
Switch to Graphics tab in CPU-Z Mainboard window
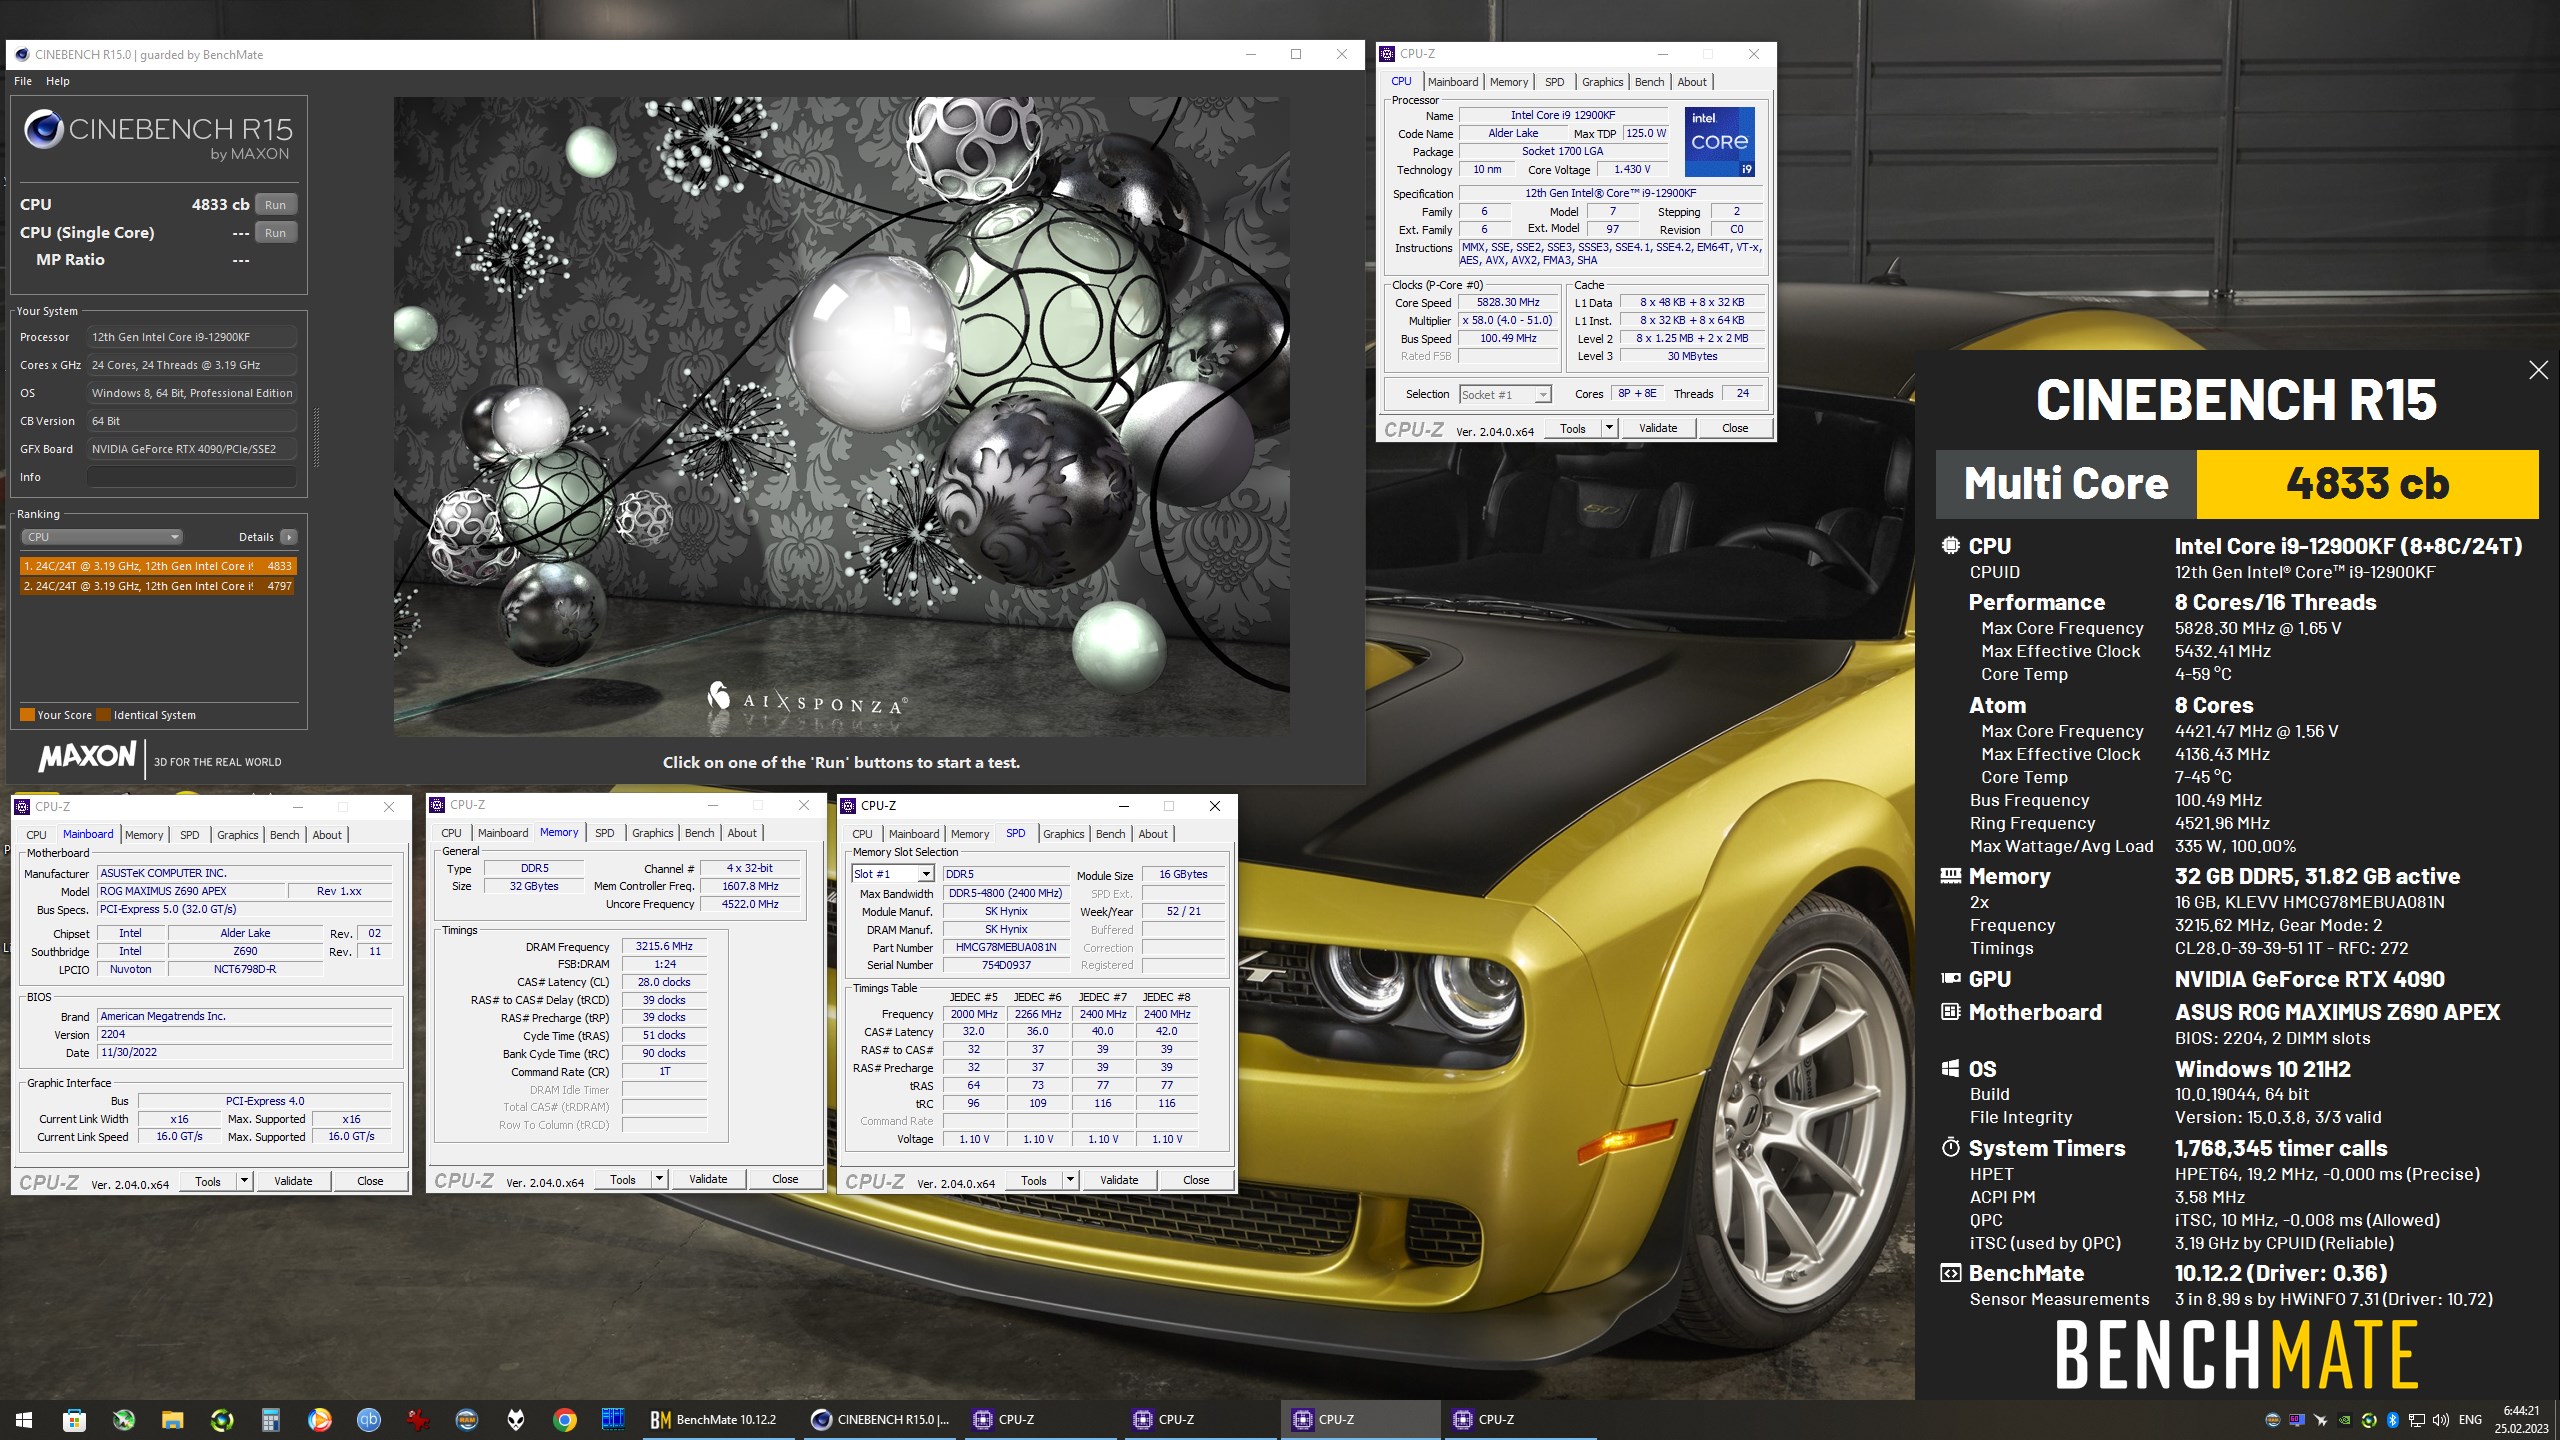(238, 835)
